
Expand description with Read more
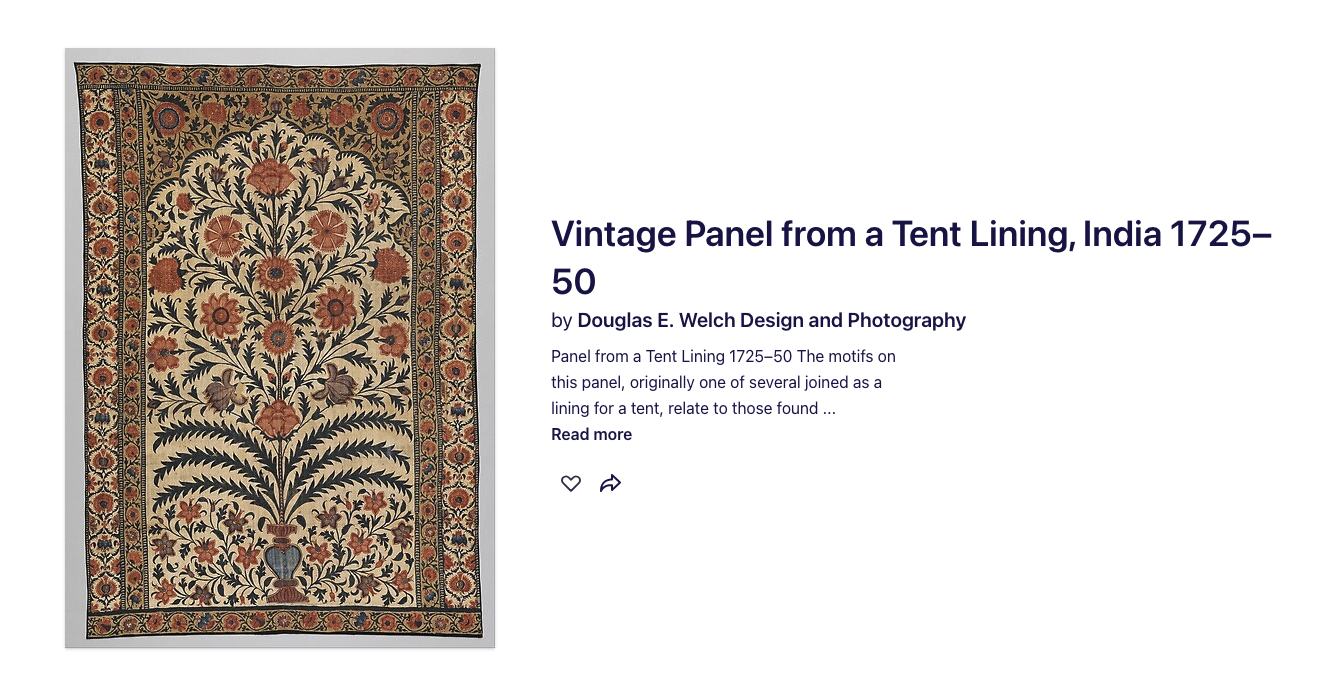coord(591,434)
